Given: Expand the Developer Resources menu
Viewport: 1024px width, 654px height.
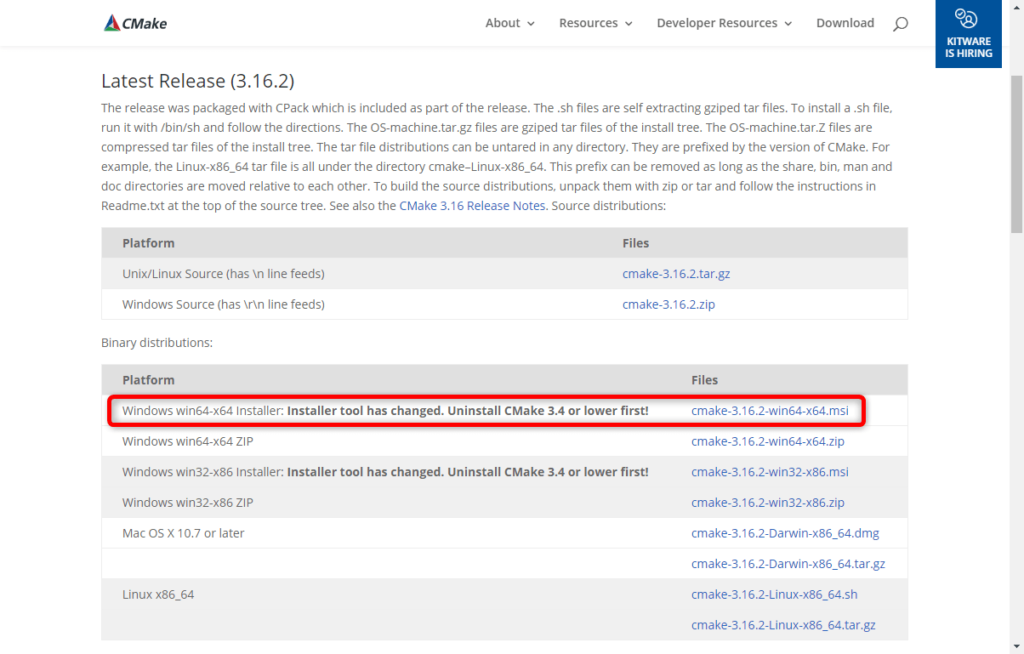Looking at the screenshot, I should (724, 23).
